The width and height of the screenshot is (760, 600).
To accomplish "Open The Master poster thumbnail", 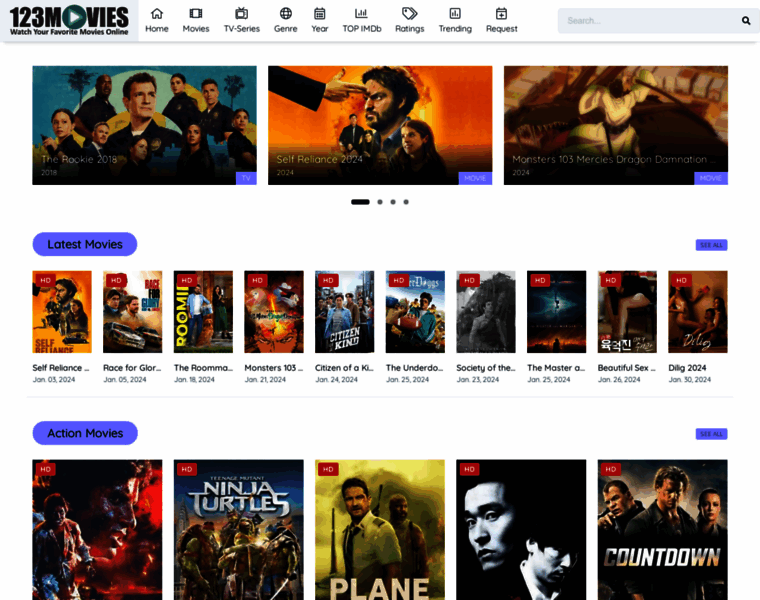I will click(556, 312).
